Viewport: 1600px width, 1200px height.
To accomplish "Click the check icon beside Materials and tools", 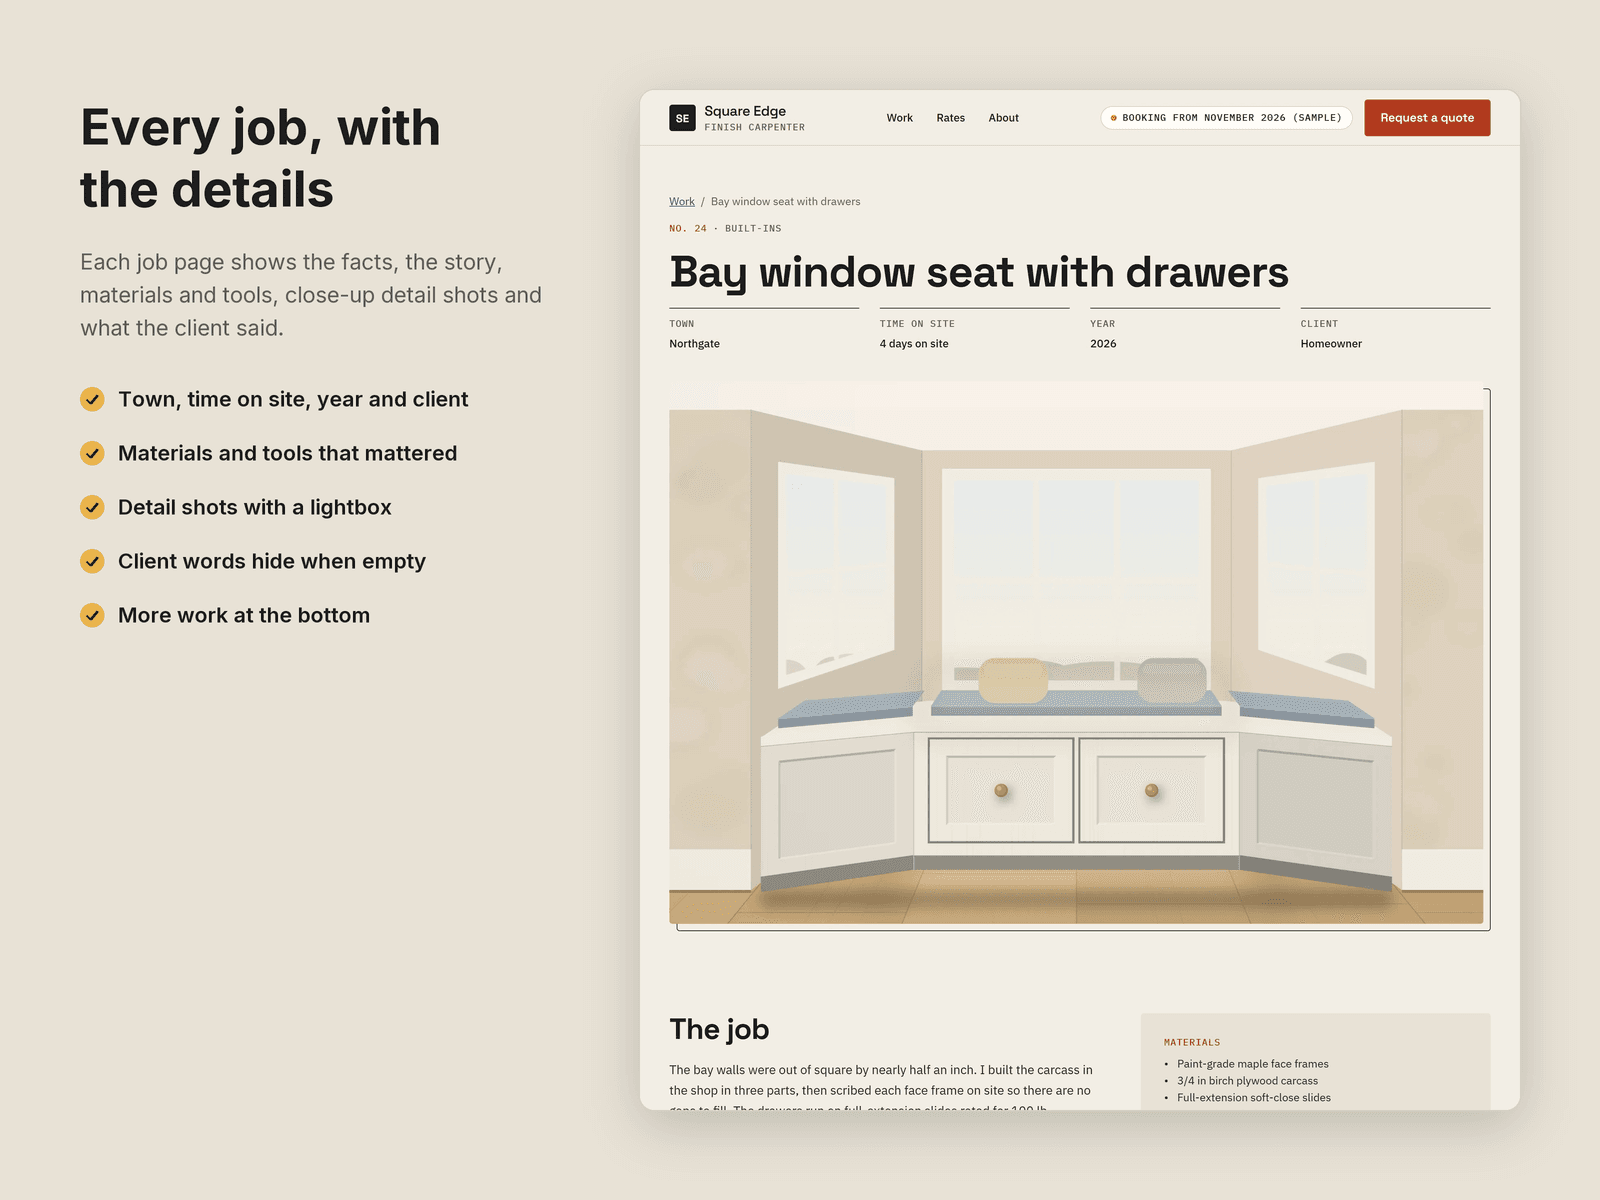I will (92, 453).
